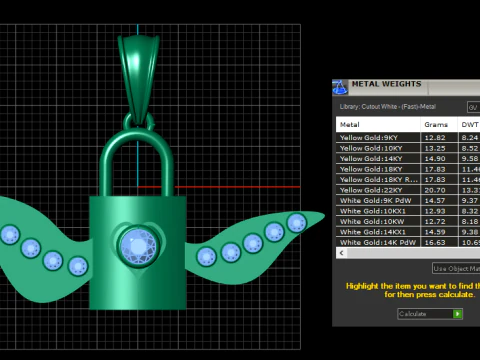The width and height of the screenshot is (480, 360).
Task: Select the Yellow Gold:9KY row
Action: [x=408, y=138]
